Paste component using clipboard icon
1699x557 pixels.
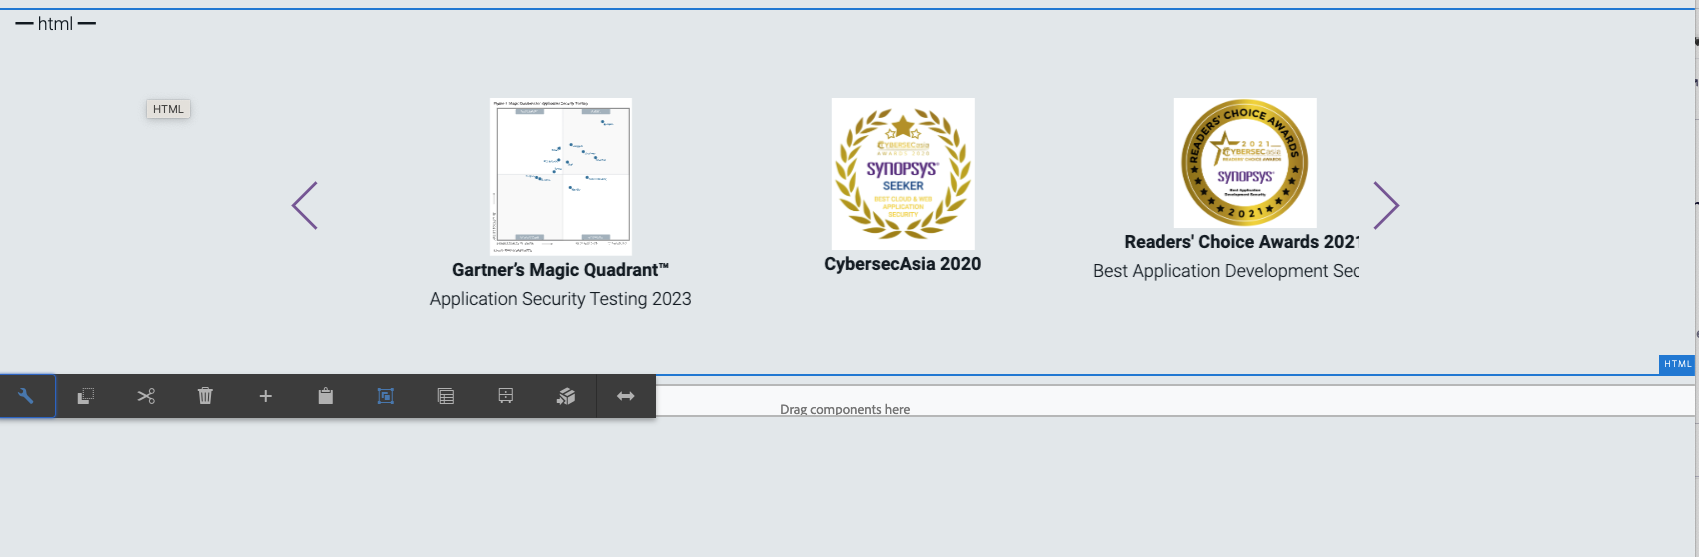pos(325,396)
